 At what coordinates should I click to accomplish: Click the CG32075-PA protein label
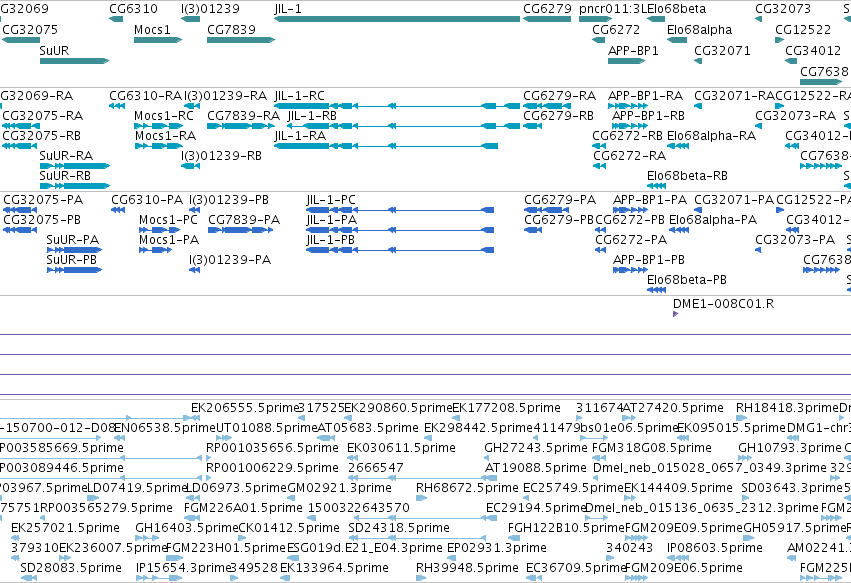(x=43, y=200)
